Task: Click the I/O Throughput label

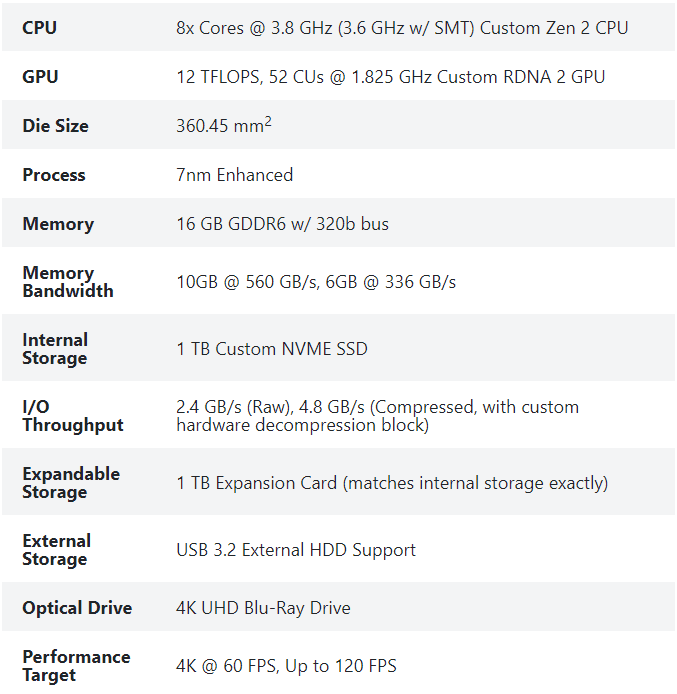Action: click(x=73, y=416)
